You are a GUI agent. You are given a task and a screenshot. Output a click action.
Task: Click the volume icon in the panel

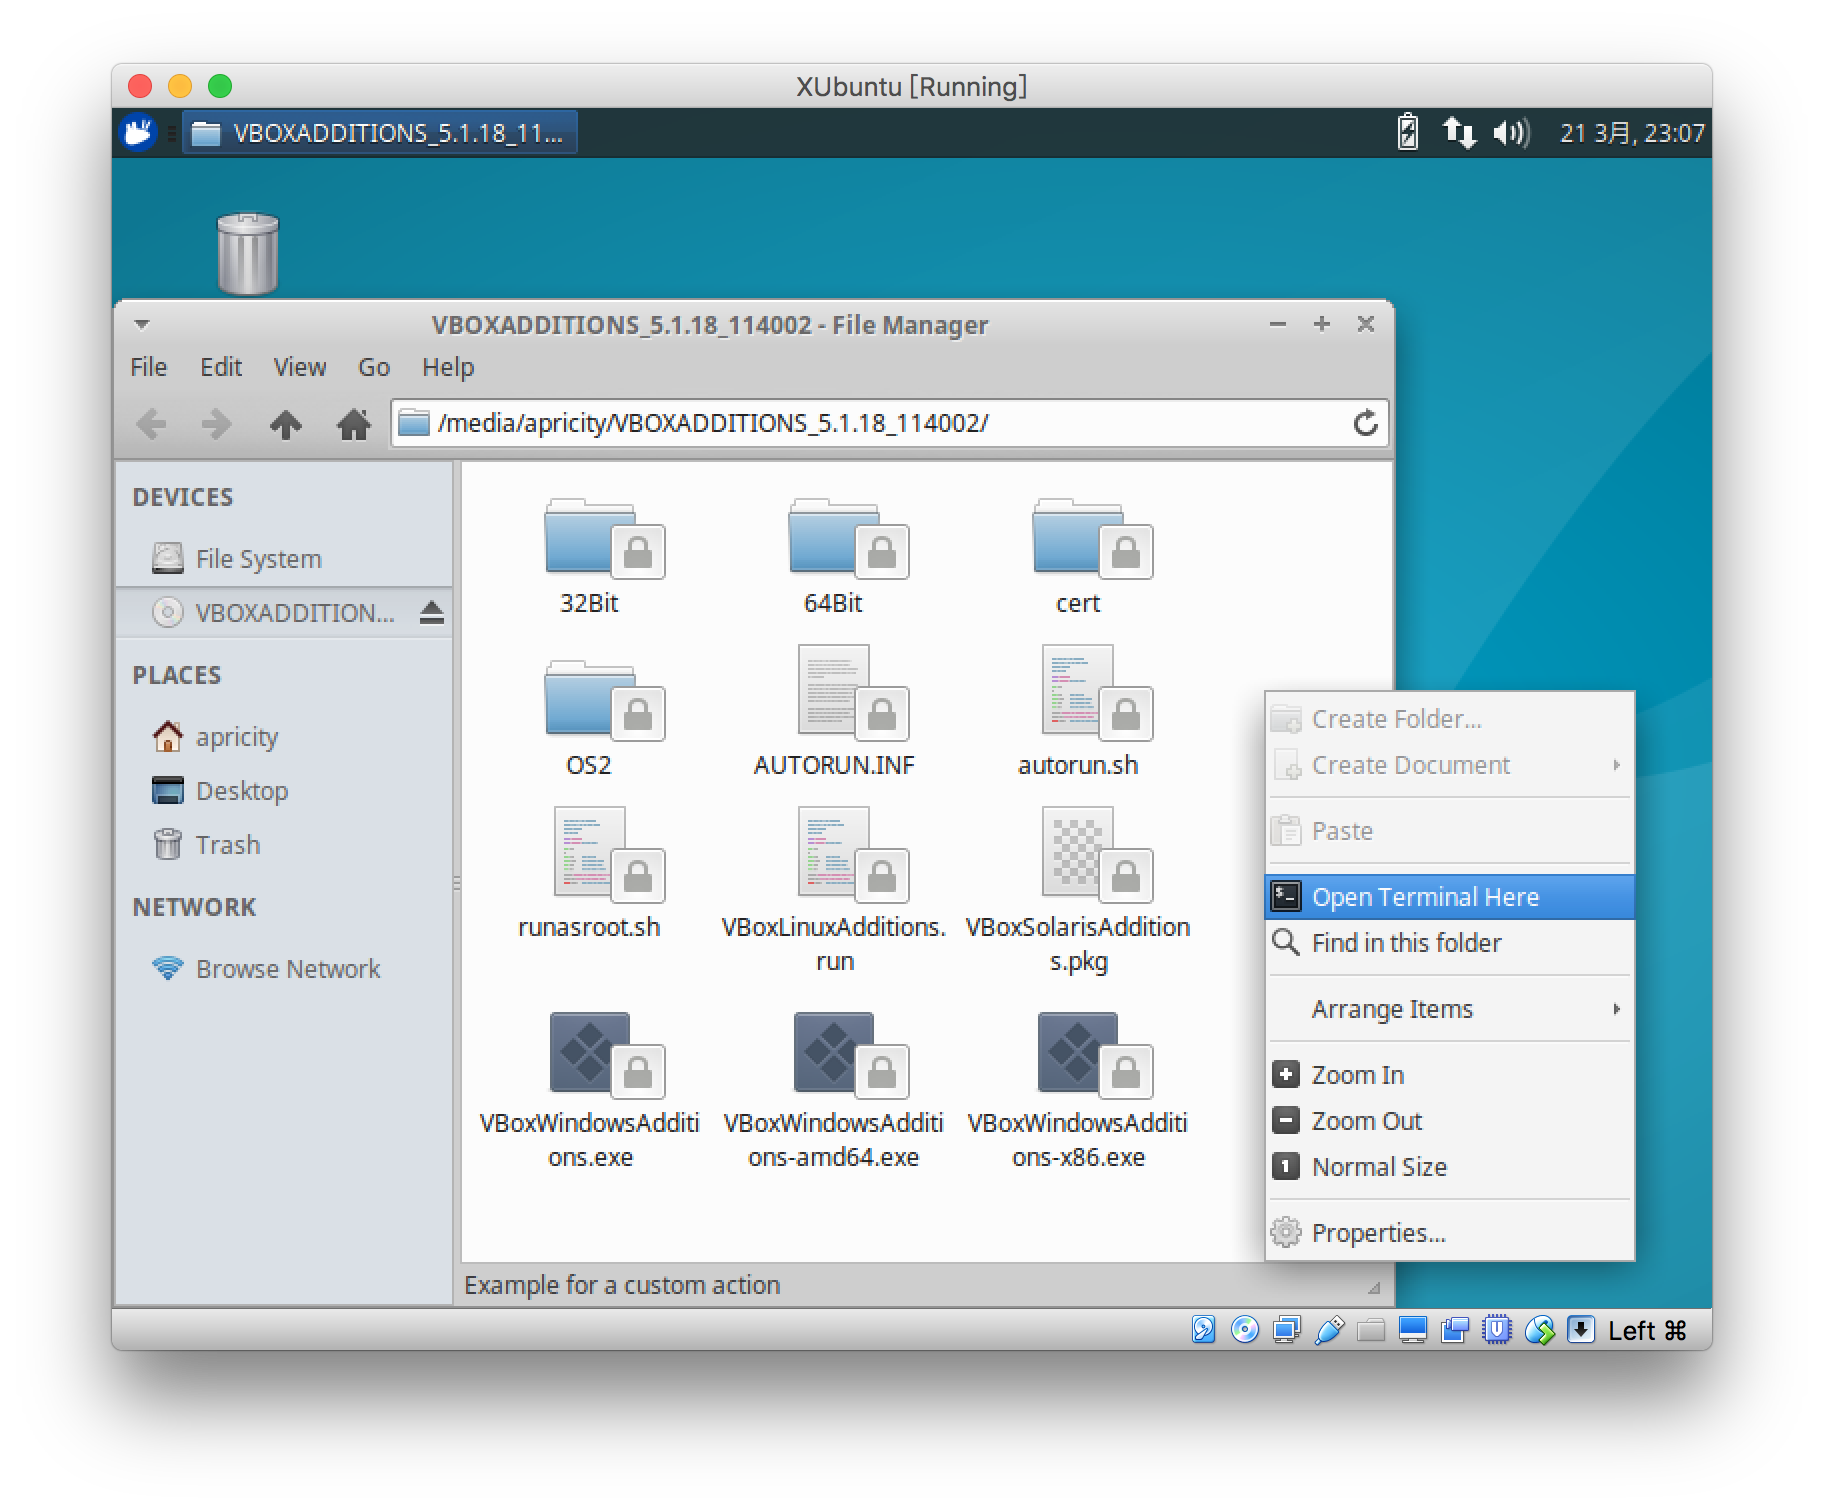pyautogui.click(x=1510, y=133)
